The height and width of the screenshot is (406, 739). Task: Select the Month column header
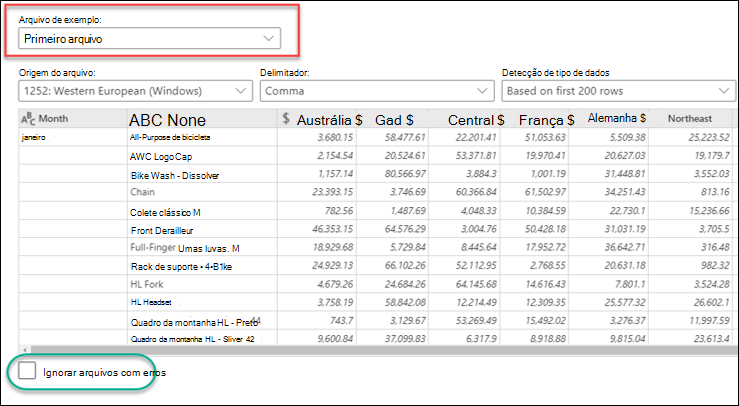tap(73, 119)
